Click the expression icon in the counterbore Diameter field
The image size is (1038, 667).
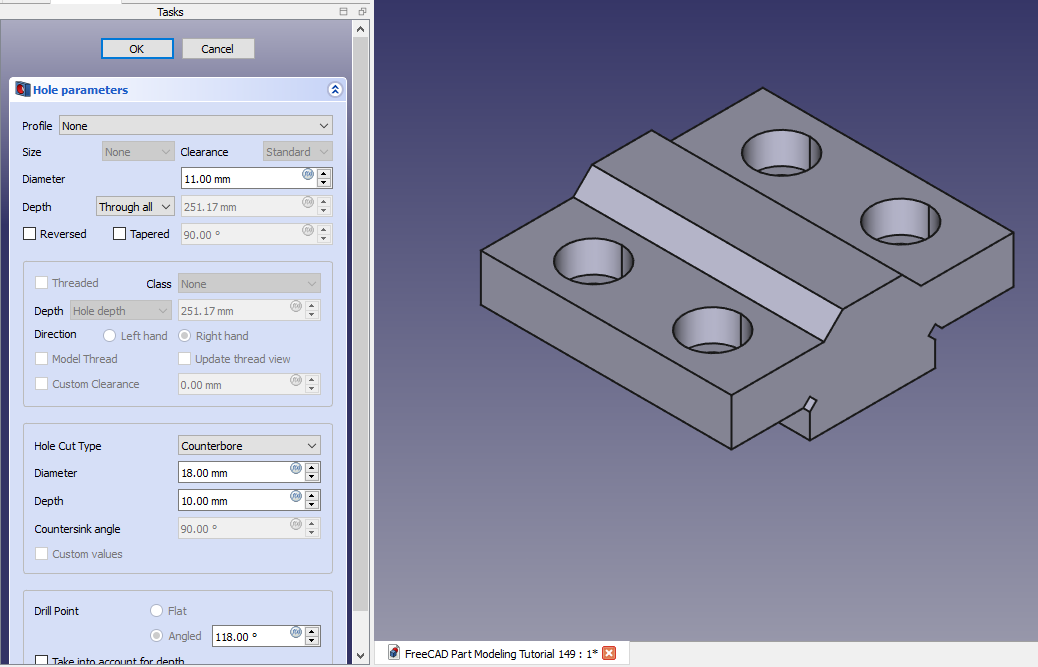[x=296, y=469]
